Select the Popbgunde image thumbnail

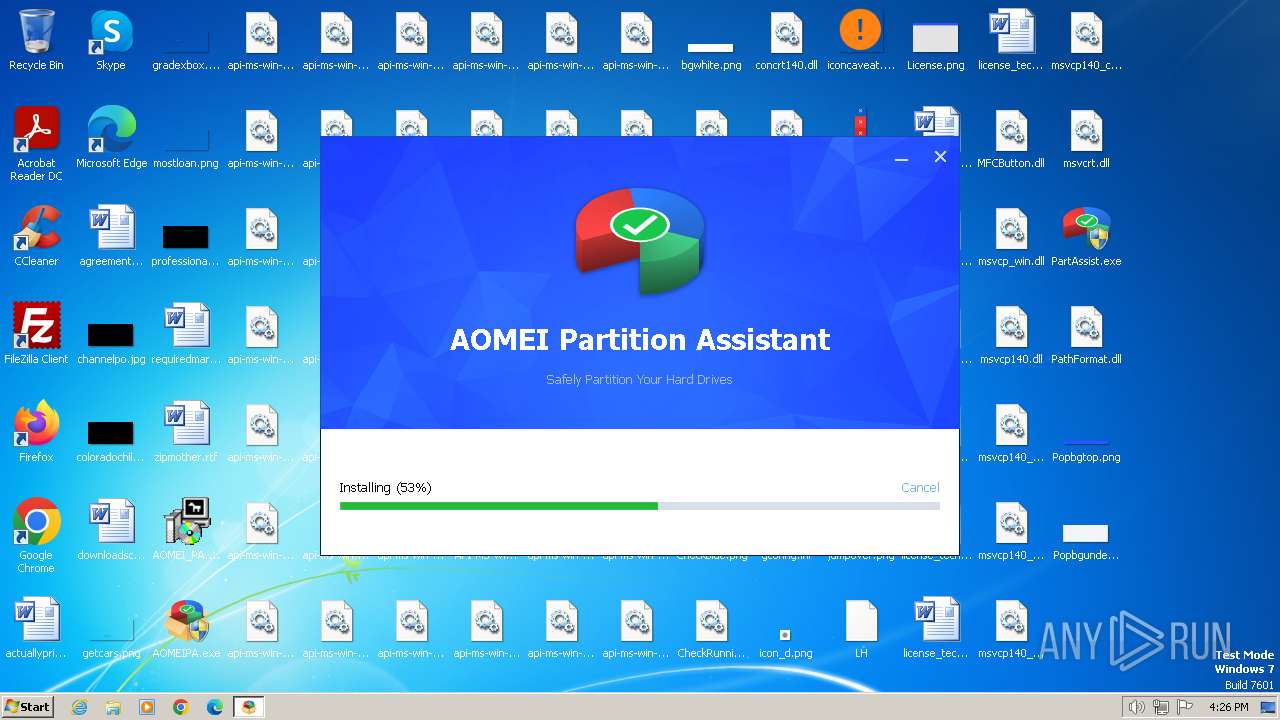tap(1086, 541)
